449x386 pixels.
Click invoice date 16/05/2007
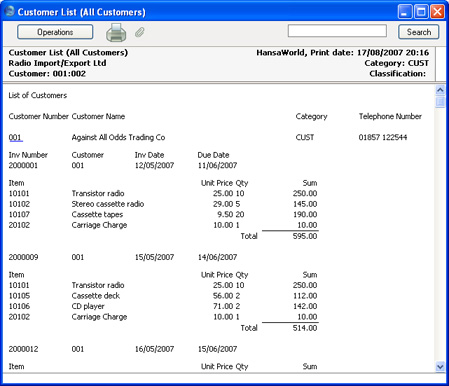[154, 349]
